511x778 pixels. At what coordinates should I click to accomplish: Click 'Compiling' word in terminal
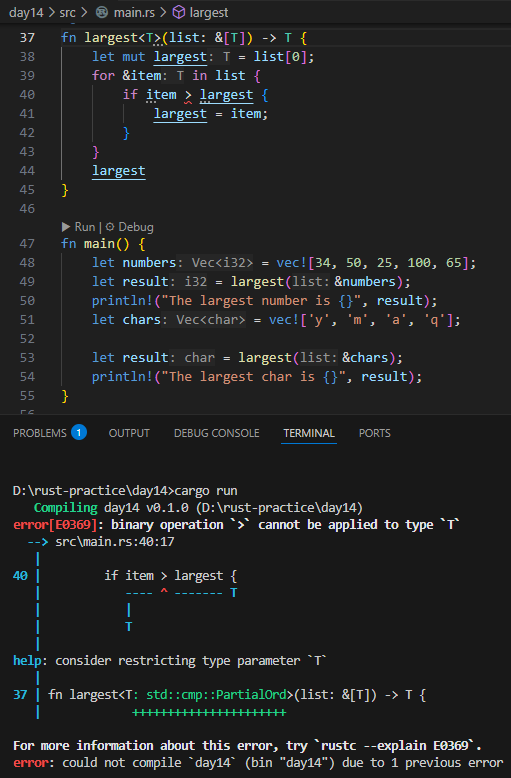[x=65, y=508]
